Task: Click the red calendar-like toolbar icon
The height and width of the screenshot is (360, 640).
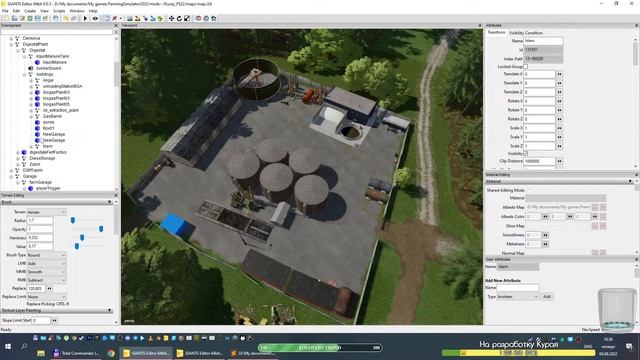Action: 198,18
